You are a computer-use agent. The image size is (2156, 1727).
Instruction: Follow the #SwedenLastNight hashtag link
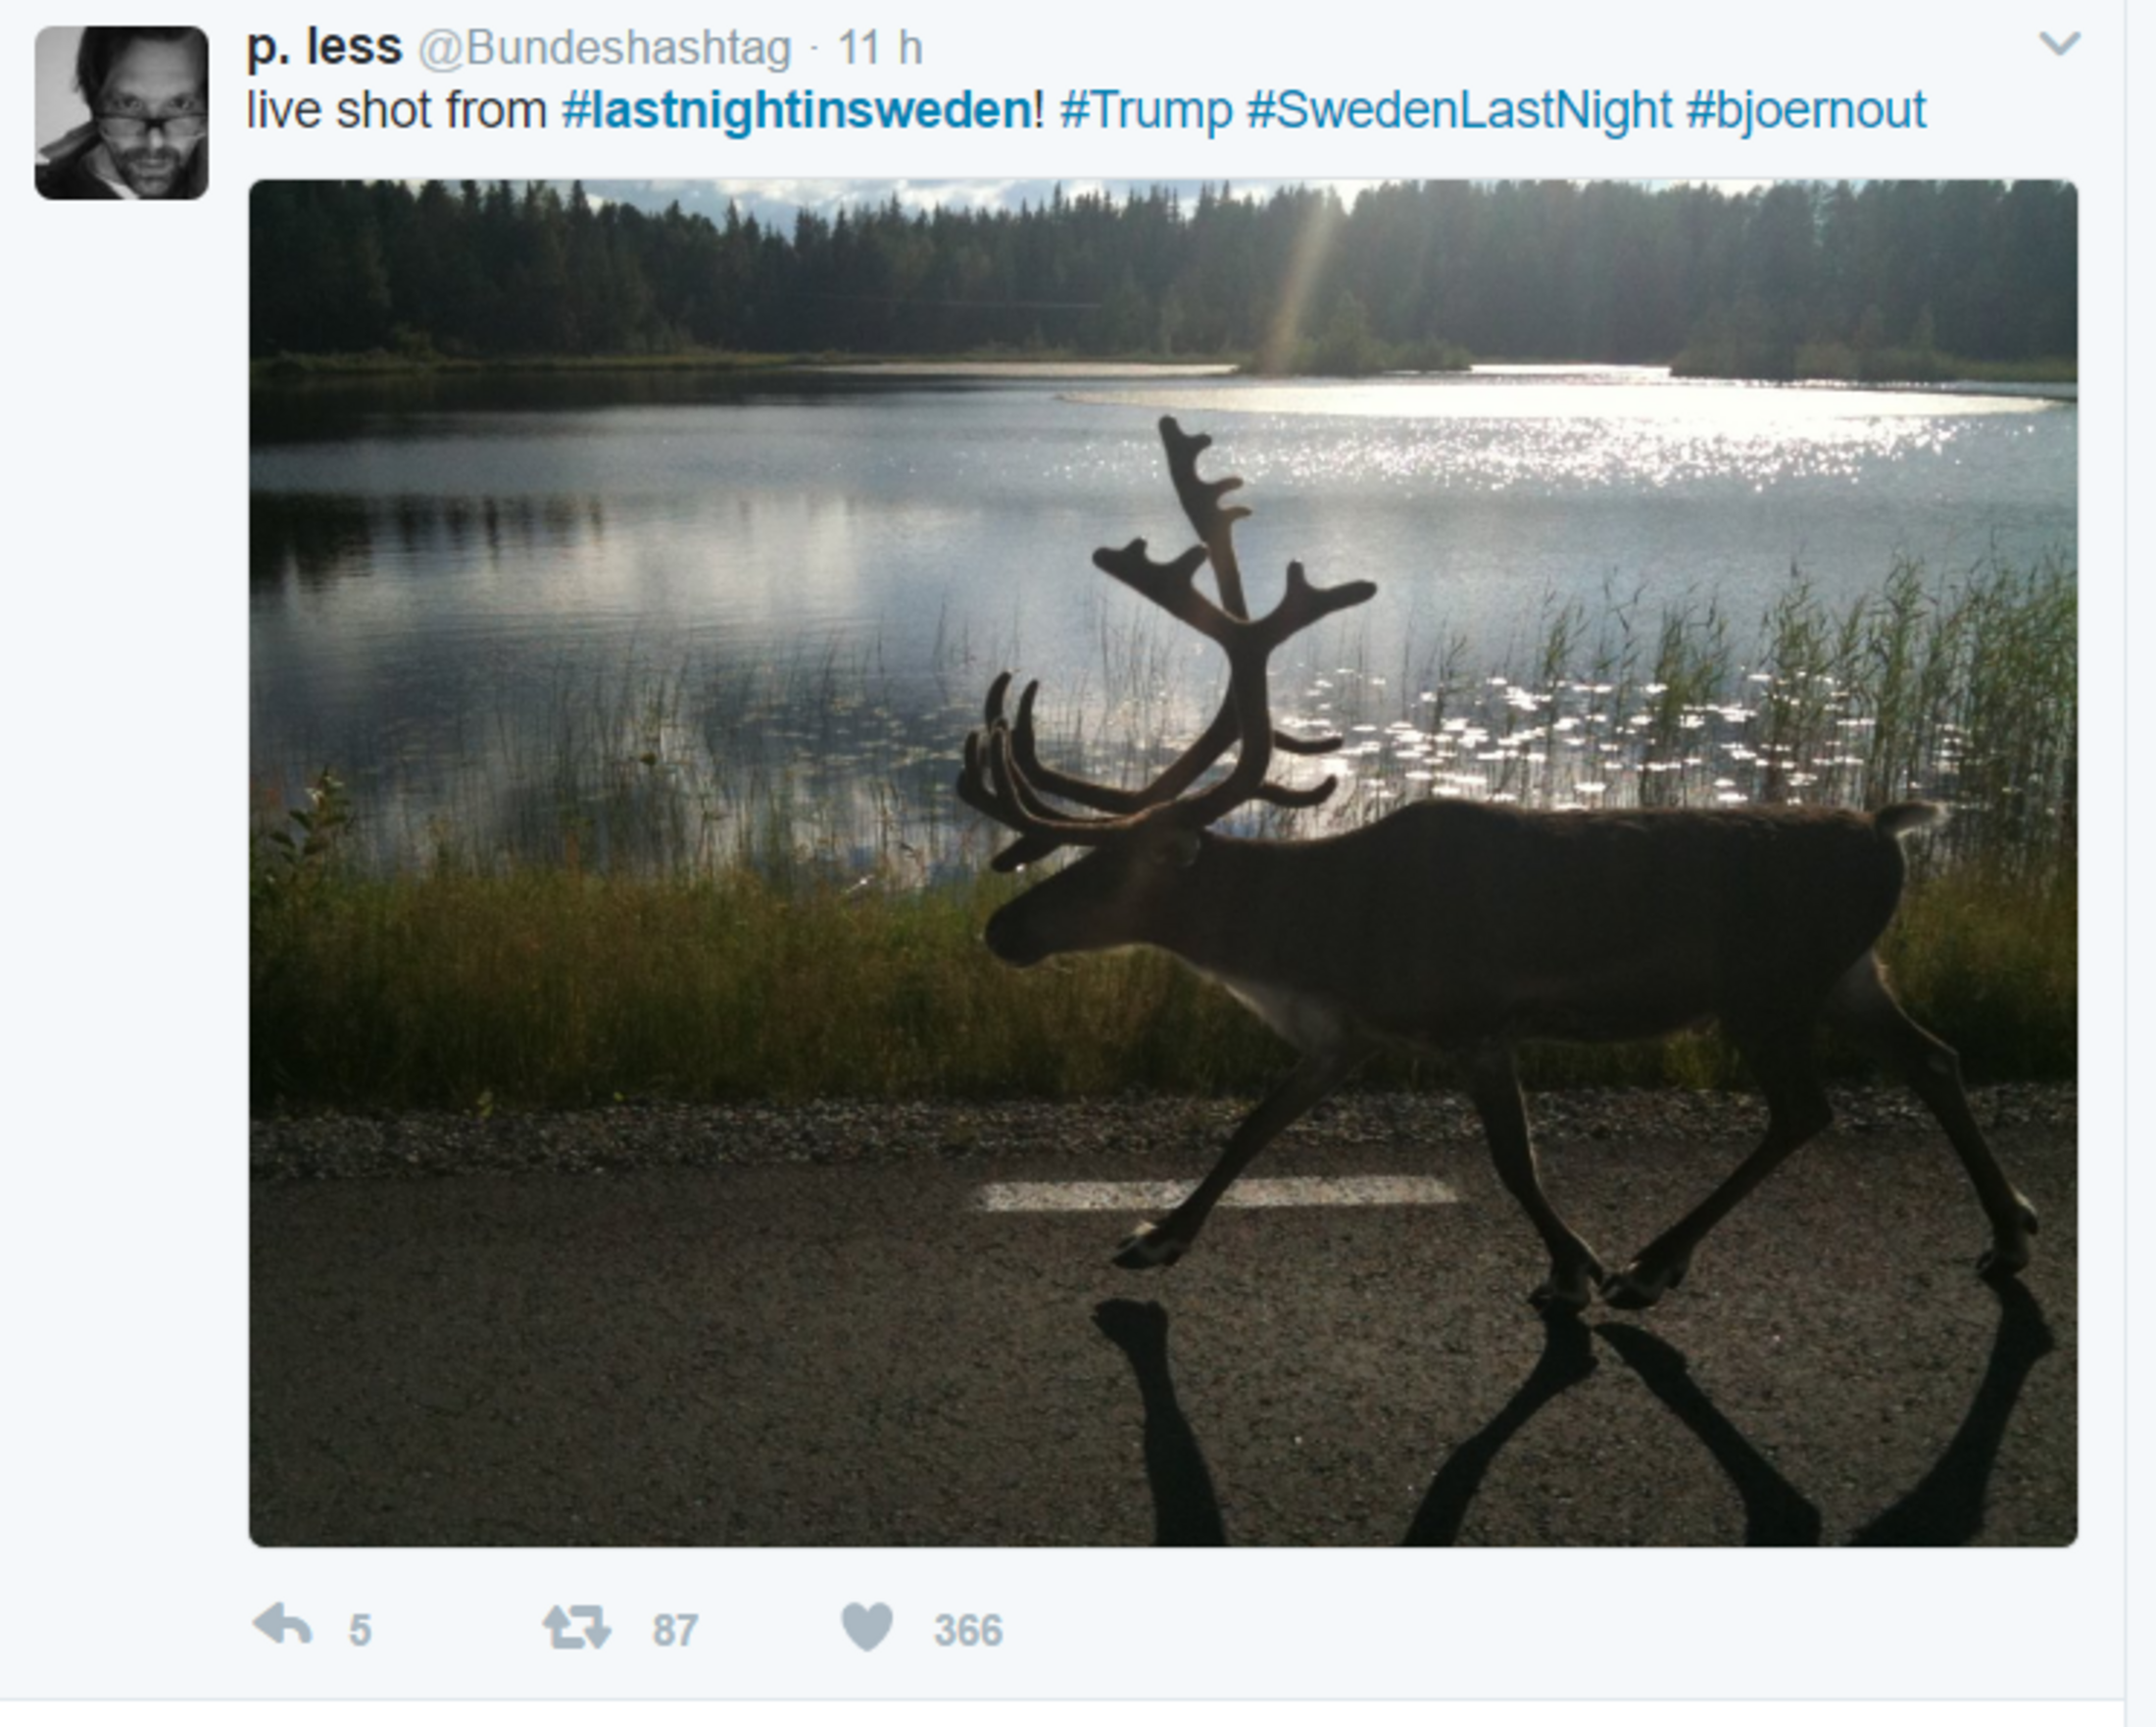click(1459, 110)
